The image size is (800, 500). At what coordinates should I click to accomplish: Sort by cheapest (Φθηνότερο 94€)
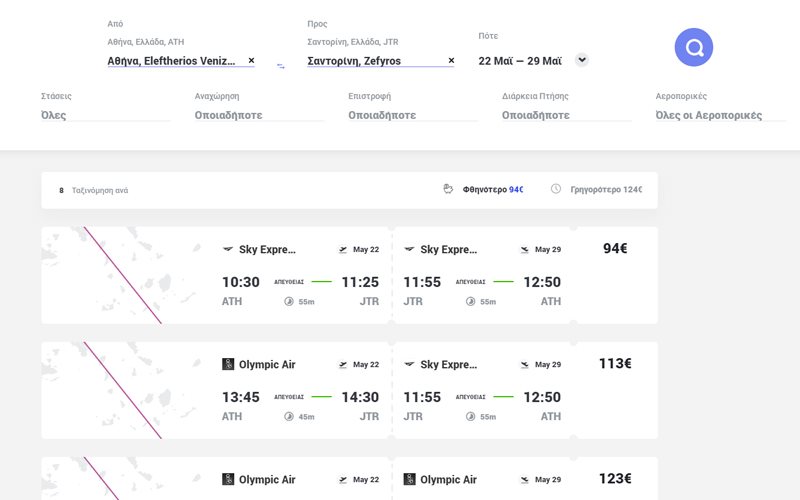tap(492, 190)
